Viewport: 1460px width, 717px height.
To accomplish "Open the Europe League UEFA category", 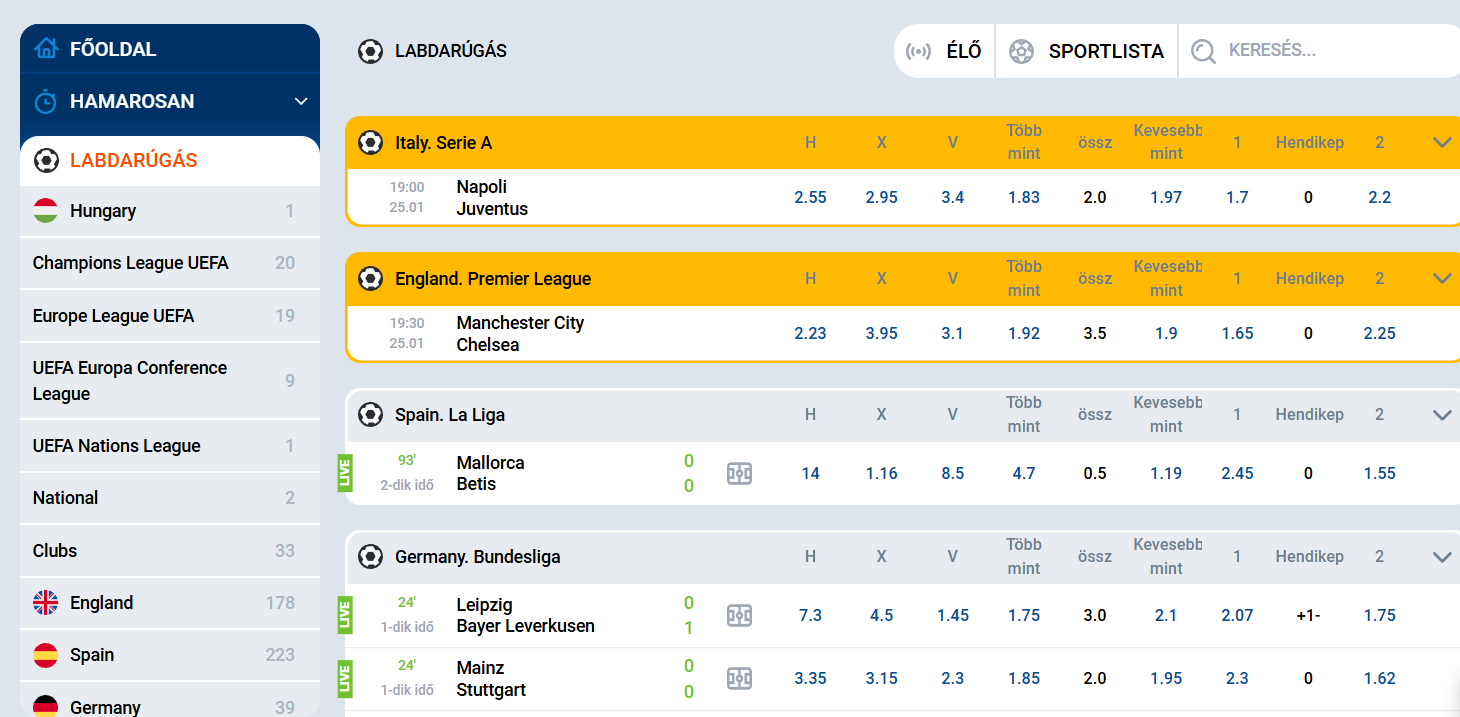I will point(113,316).
